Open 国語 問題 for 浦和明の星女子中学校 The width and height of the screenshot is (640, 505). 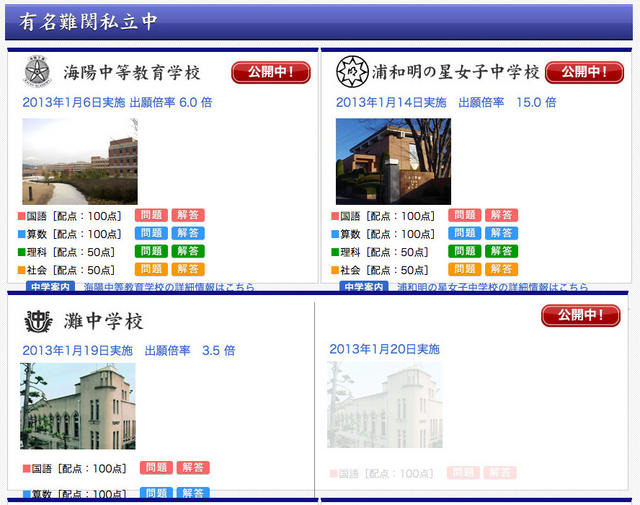(465, 215)
